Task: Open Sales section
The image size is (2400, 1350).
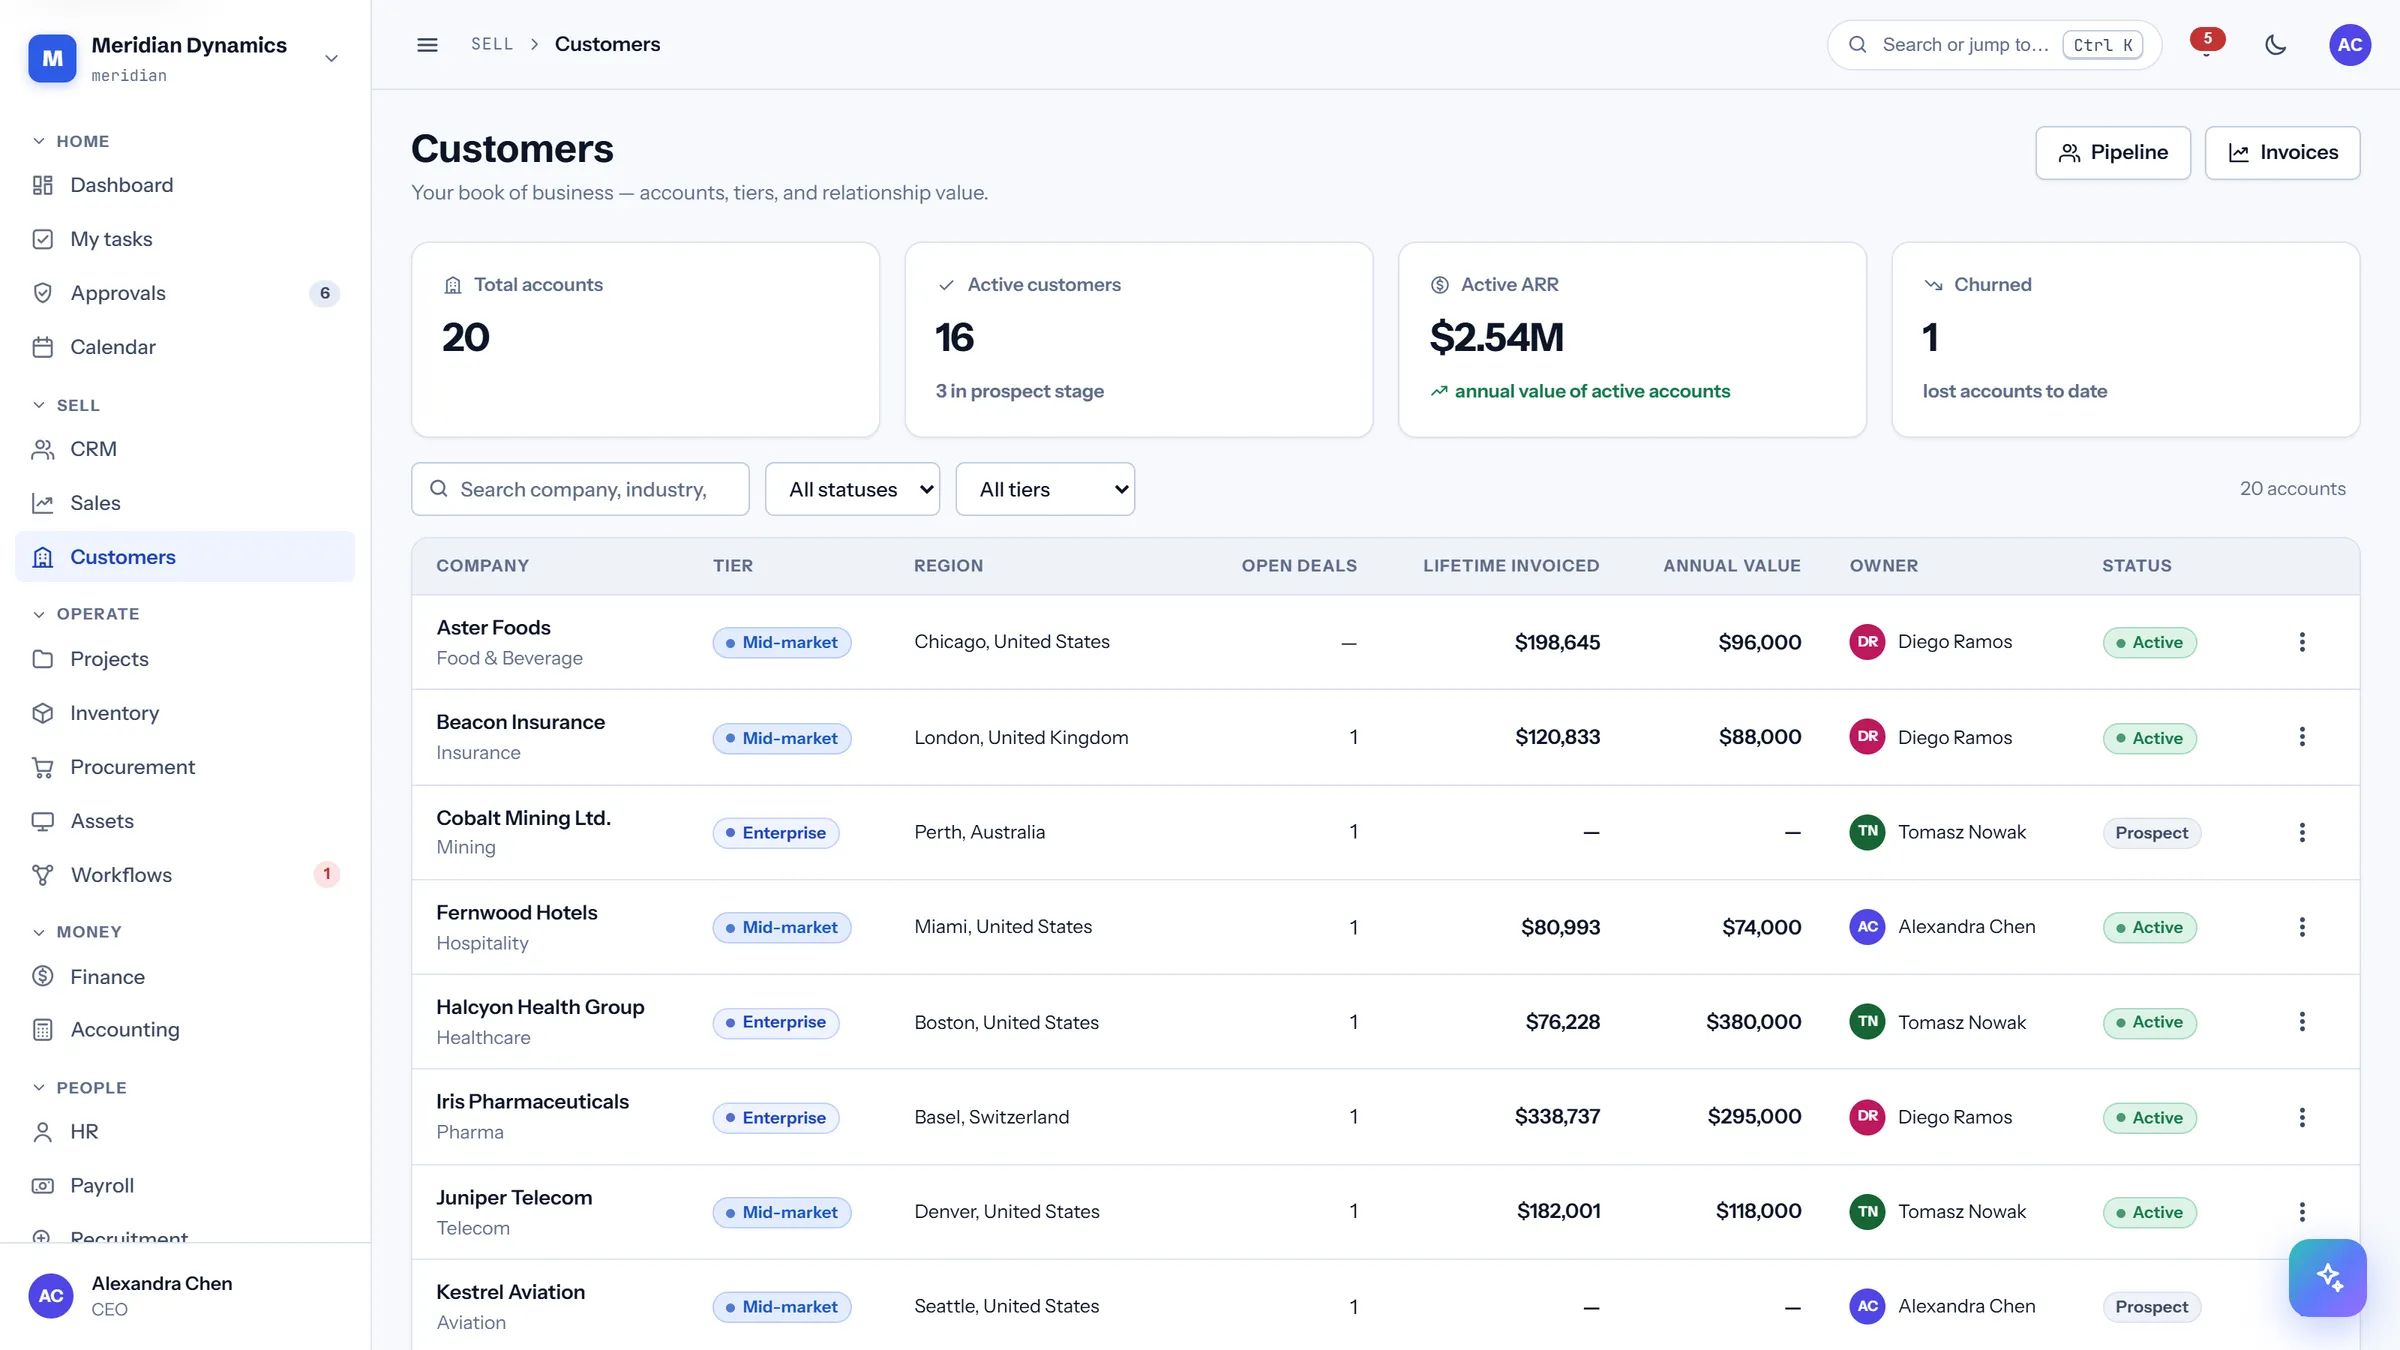Action: pyautogui.click(x=185, y=503)
